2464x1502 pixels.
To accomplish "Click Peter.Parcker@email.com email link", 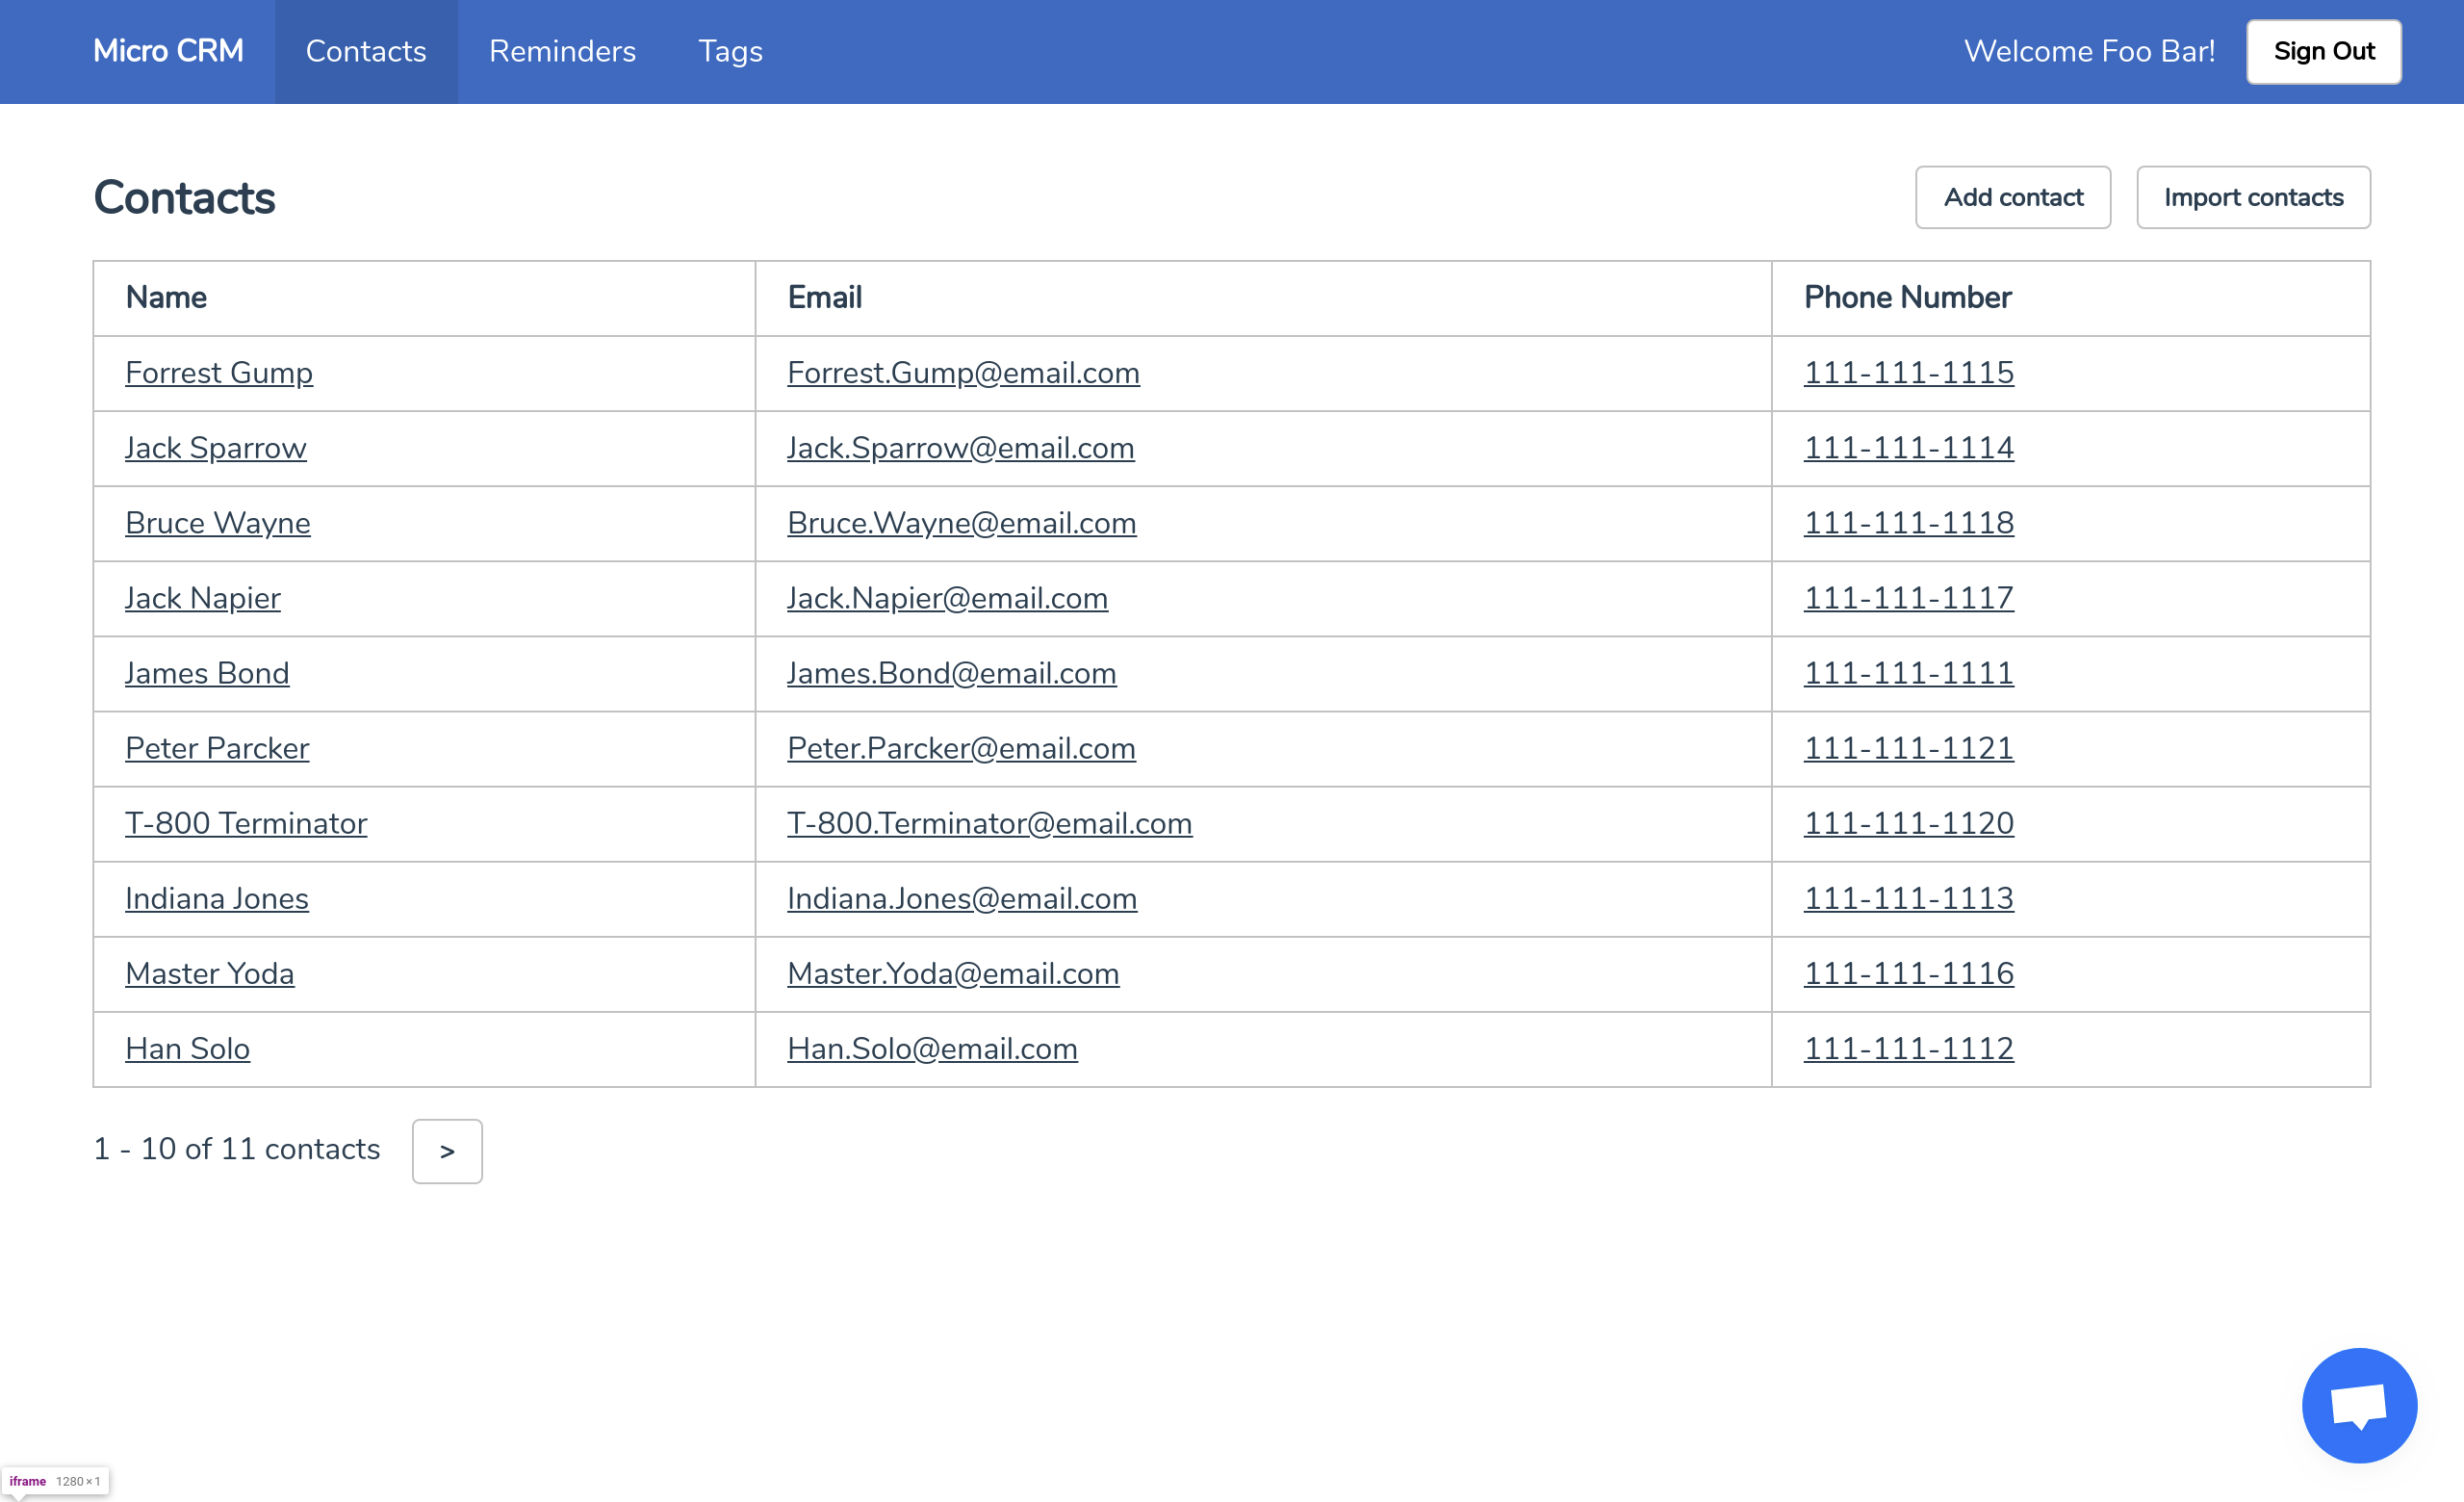I will coord(961,748).
